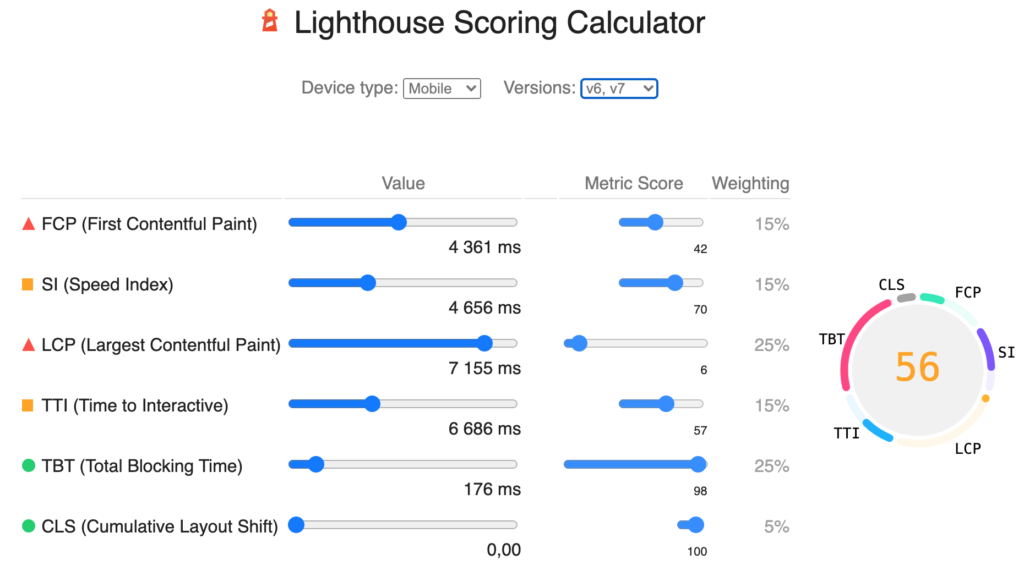Click the green circle icon beside CLS

28,526
